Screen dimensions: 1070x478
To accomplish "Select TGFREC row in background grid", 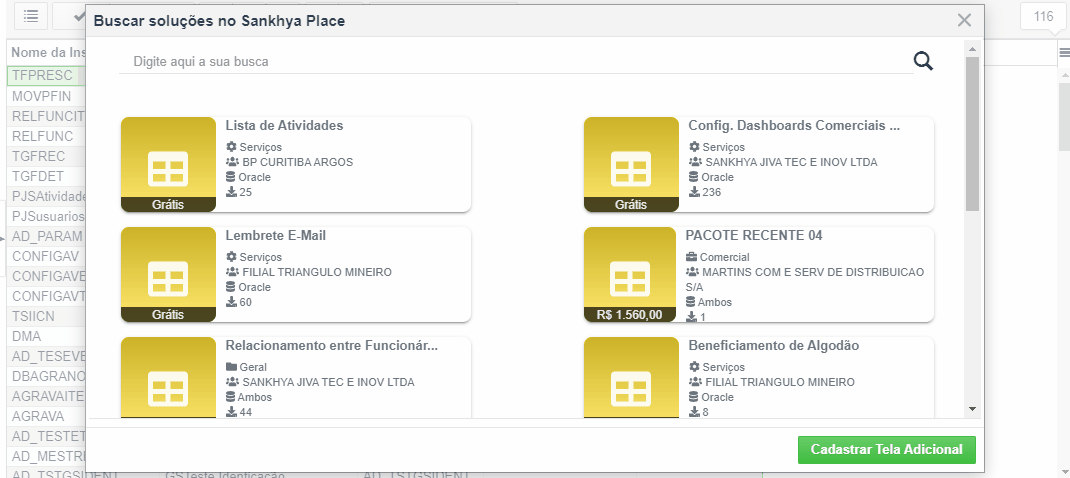I will pyautogui.click(x=46, y=156).
